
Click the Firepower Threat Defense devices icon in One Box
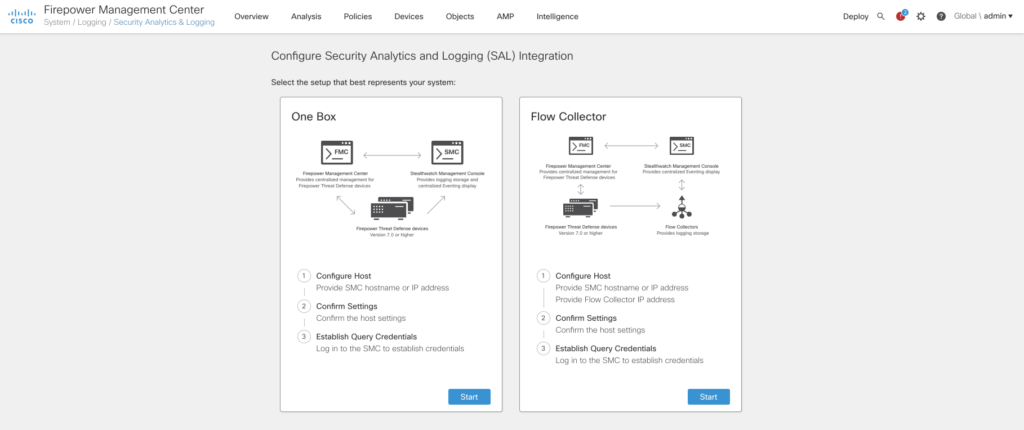[x=392, y=207]
